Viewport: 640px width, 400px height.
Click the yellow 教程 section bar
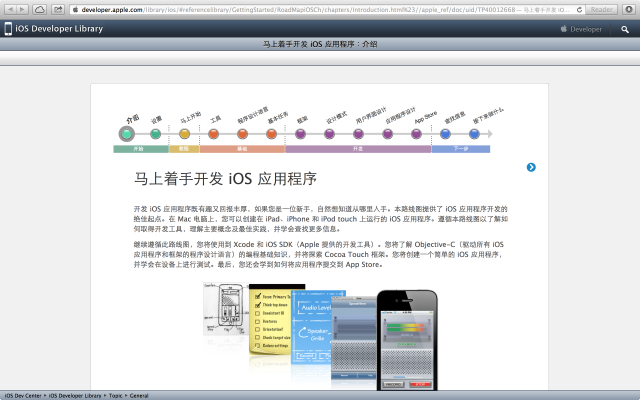click(184, 149)
